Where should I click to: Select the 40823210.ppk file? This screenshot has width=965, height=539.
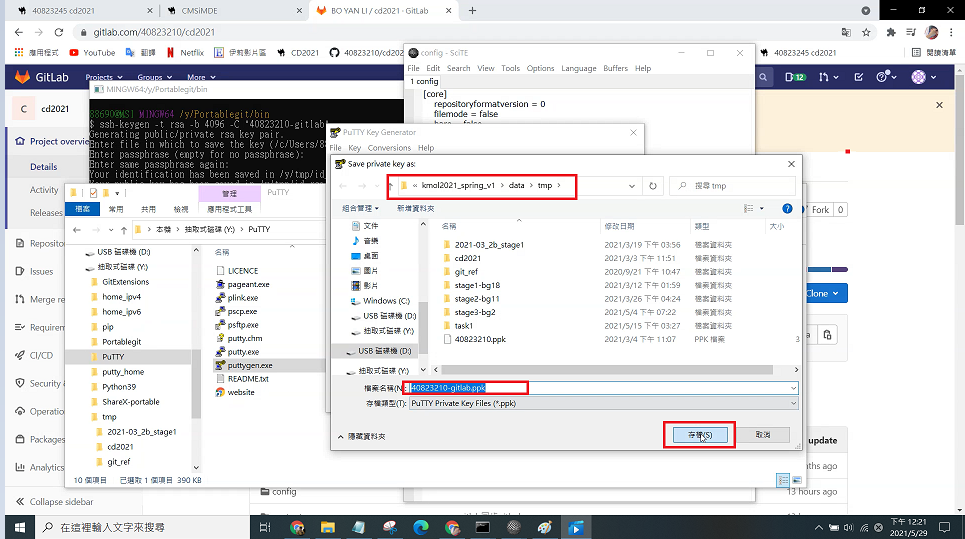[x=480, y=339]
